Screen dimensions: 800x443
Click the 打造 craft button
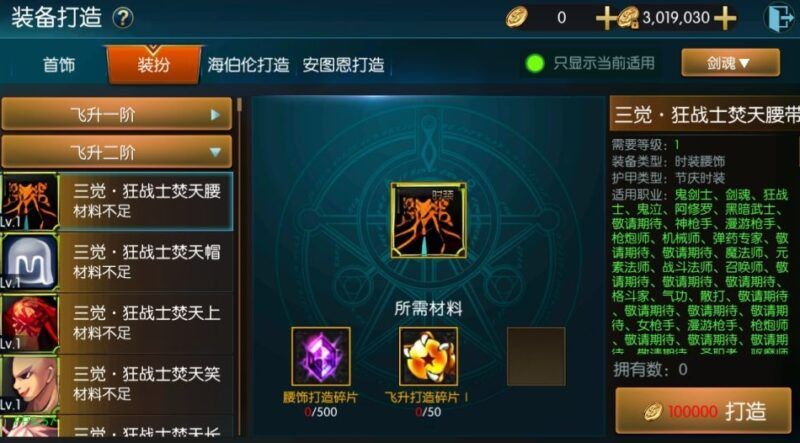[704, 410]
